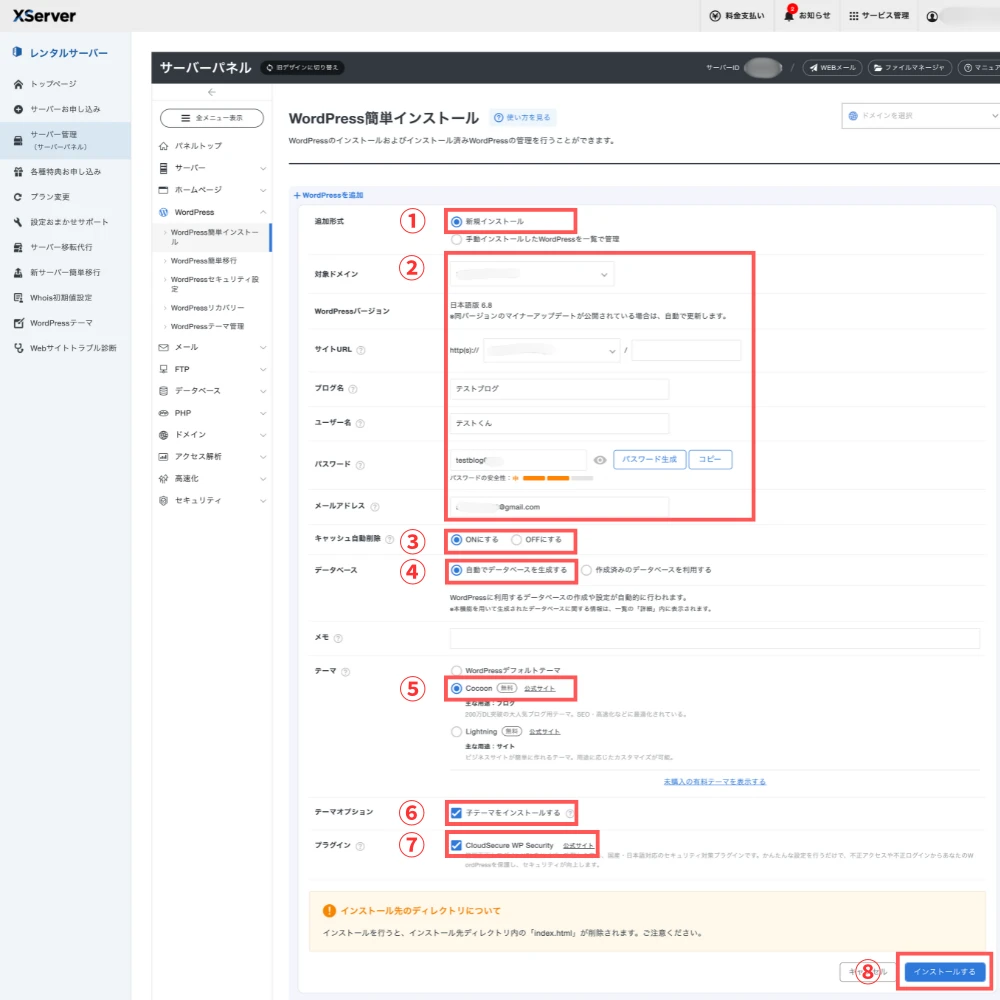Click help icon next to メールアドレス

tap(374, 507)
